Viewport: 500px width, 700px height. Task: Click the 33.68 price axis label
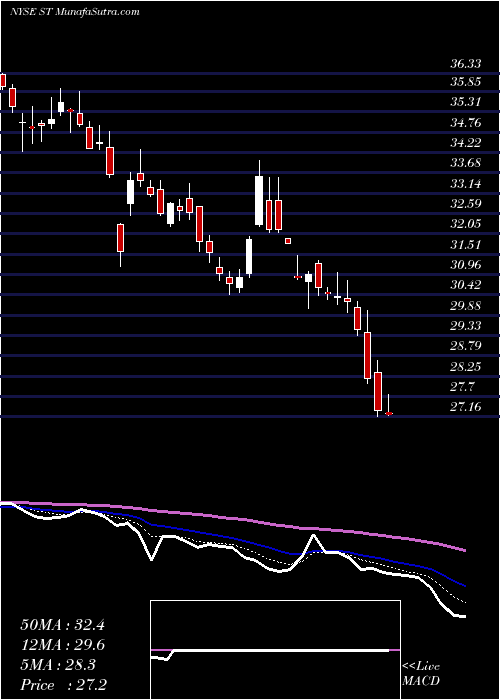(466, 163)
